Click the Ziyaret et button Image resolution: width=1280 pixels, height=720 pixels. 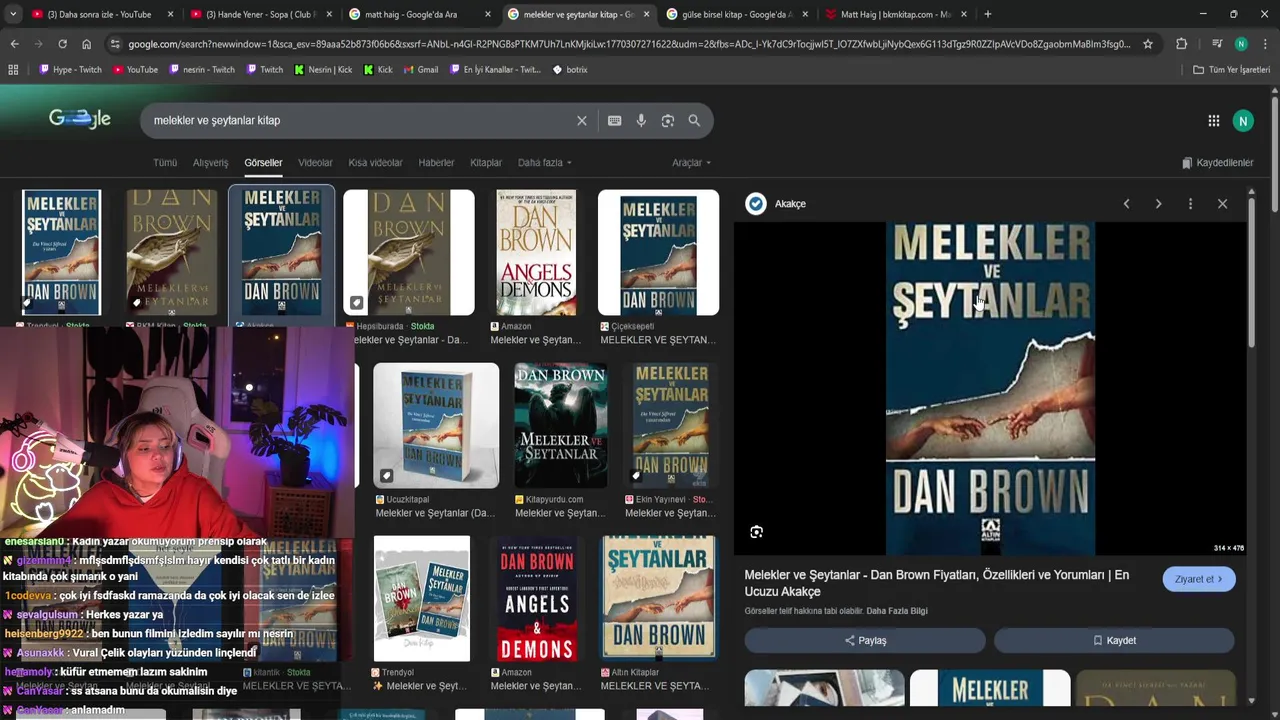click(x=1199, y=579)
